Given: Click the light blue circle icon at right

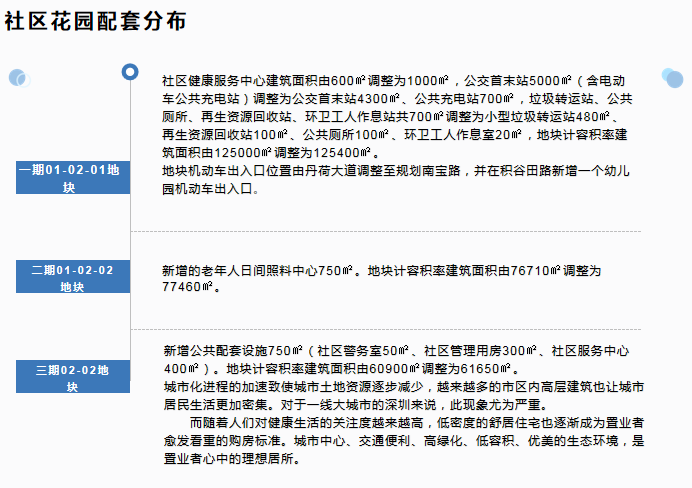Looking at the screenshot, I should coord(672,77).
